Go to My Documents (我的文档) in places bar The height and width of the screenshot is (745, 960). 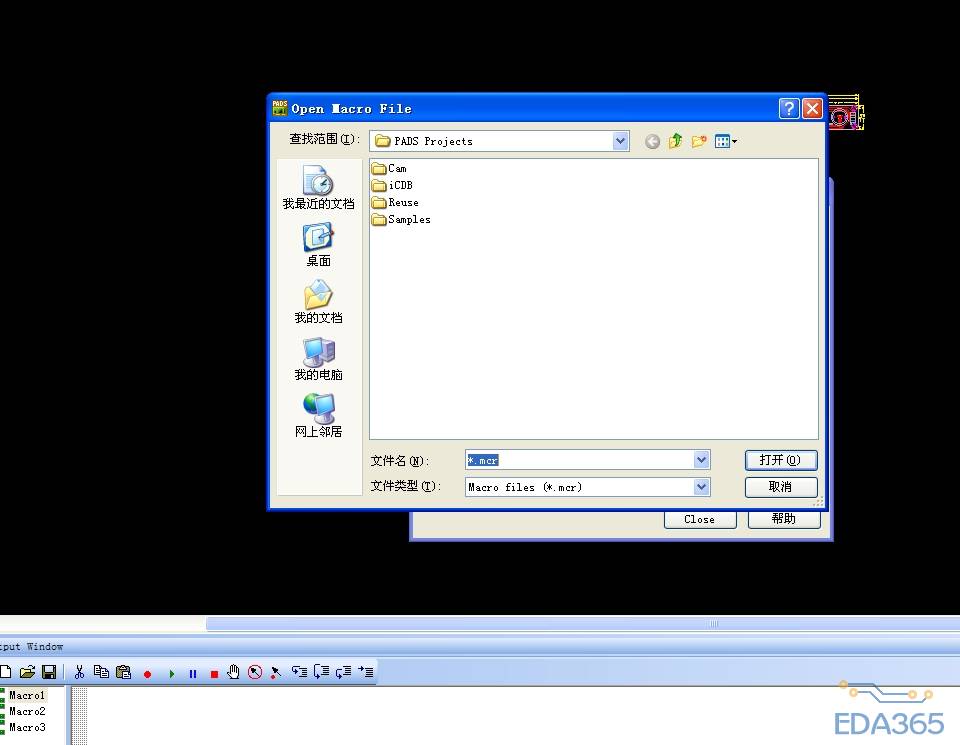pyautogui.click(x=318, y=302)
